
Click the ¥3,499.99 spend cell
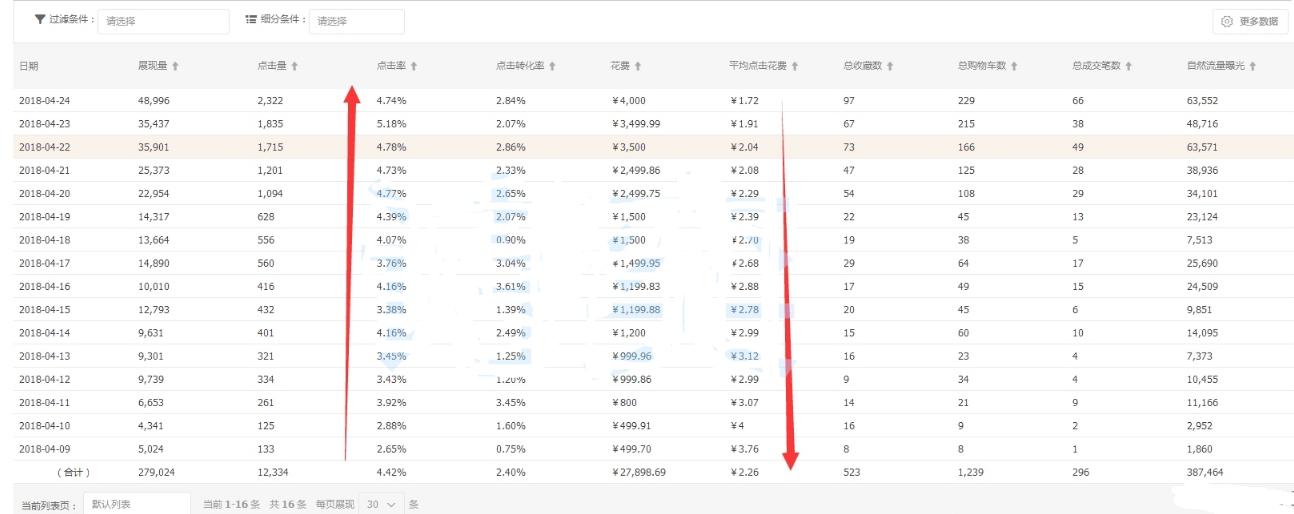635,124
